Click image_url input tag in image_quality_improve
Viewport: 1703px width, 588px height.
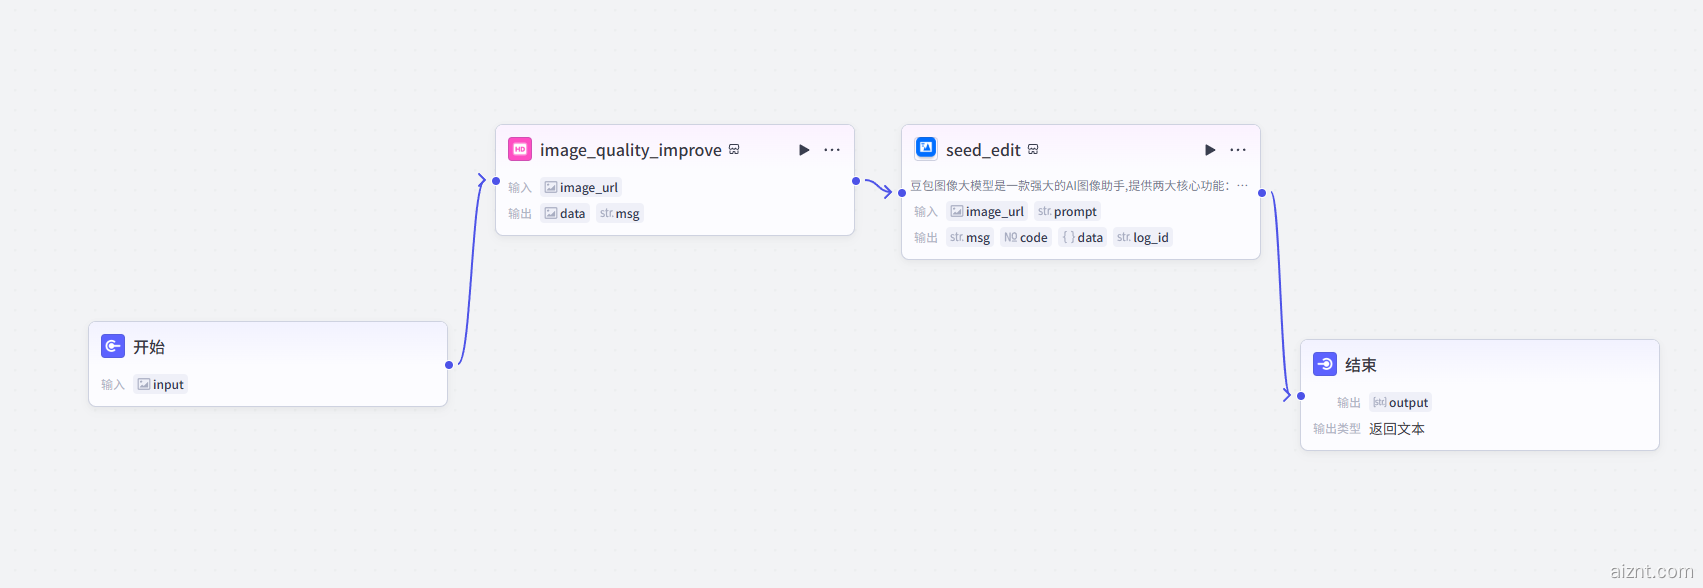pyautogui.click(x=581, y=187)
